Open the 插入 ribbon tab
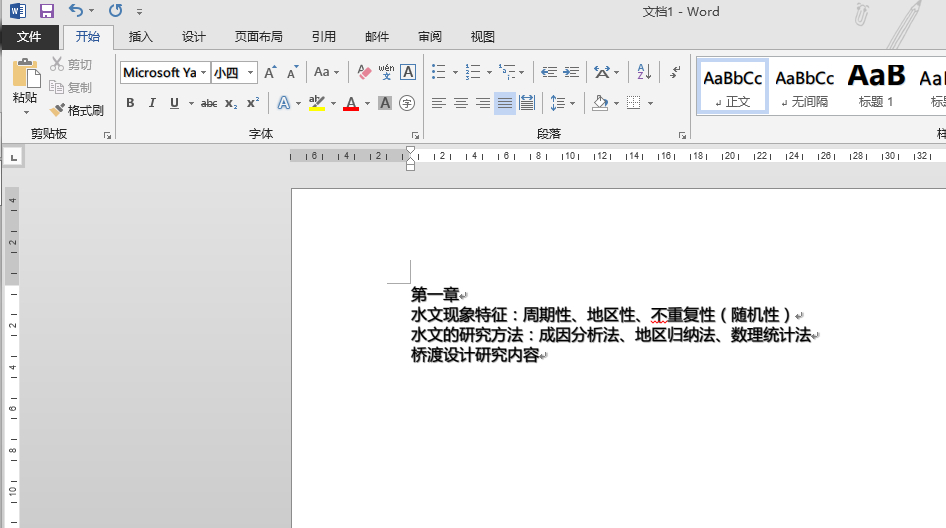Screen dimensions: 946x528 tap(141, 37)
